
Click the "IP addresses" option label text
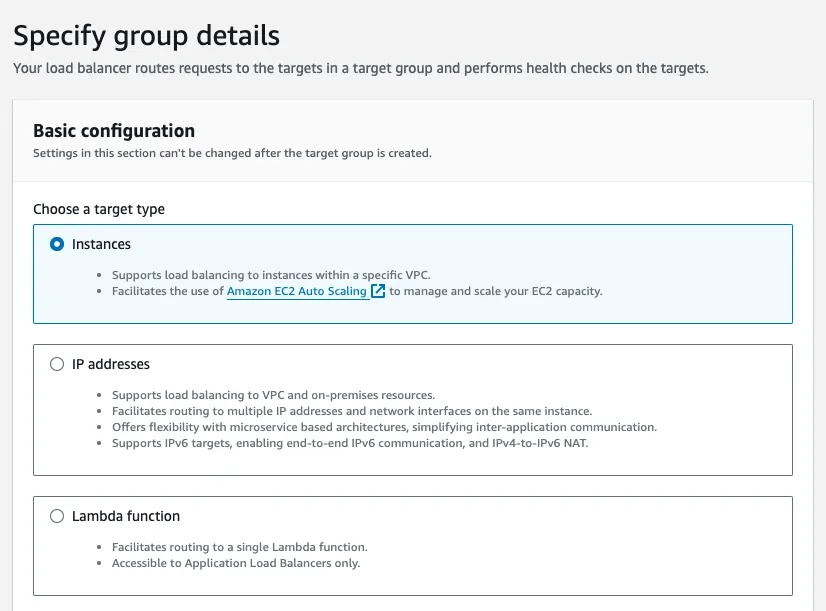(x=111, y=364)
